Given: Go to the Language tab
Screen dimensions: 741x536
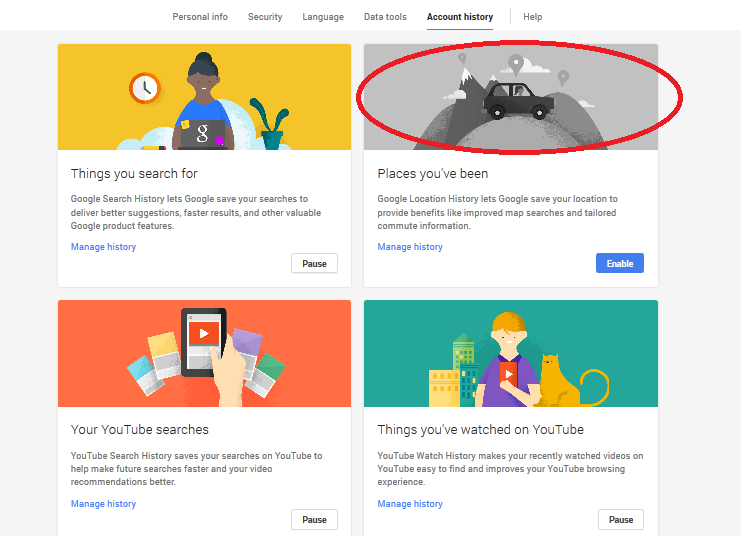Looking at the screenshot, I should (323, 17).
